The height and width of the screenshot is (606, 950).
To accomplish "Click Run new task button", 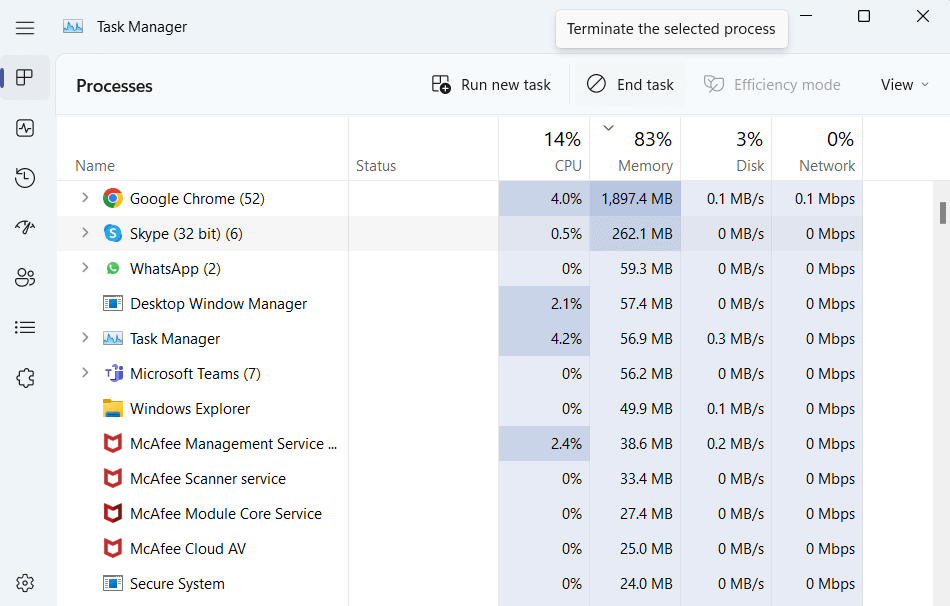I will 491,84.
